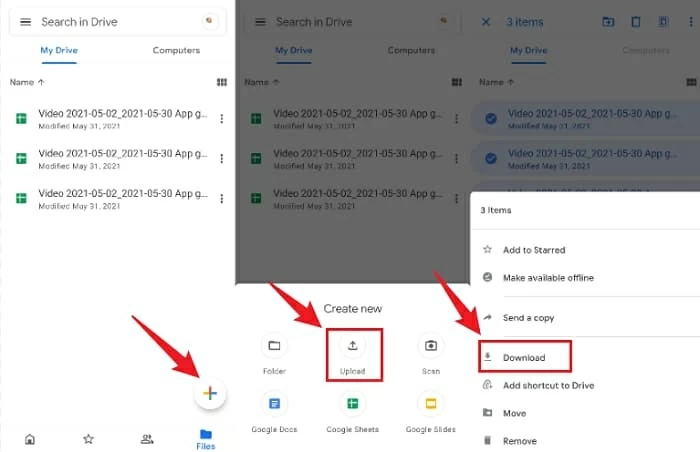Viewport: 700px width, 452px height.
Task: Create a new Folder from Create new sheet
Action: [274, 346]
